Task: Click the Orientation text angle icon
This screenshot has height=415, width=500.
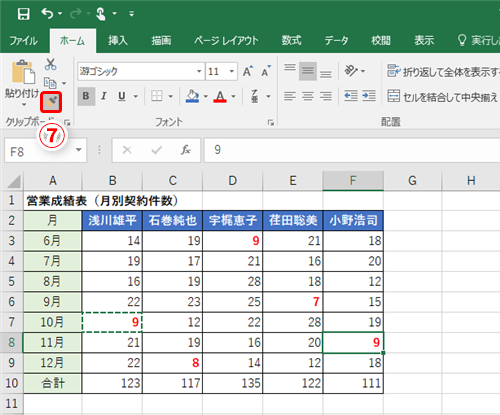Action: (x=351, y=71)
